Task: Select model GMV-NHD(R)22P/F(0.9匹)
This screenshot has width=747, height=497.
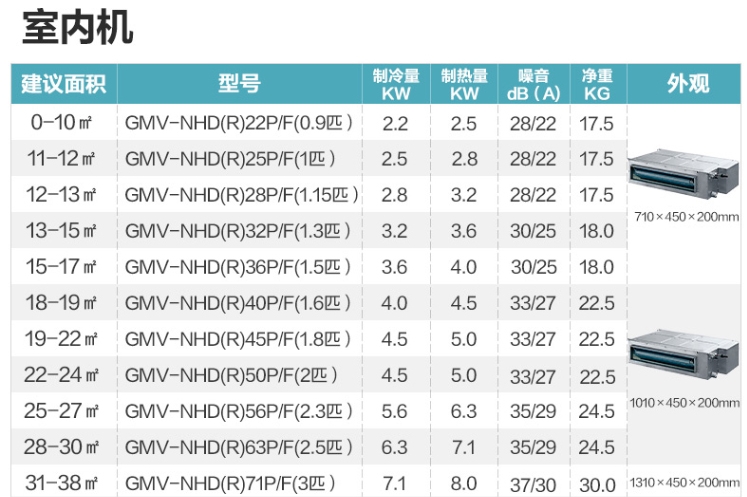Action: pyautogui.click(x=239, y=125)
